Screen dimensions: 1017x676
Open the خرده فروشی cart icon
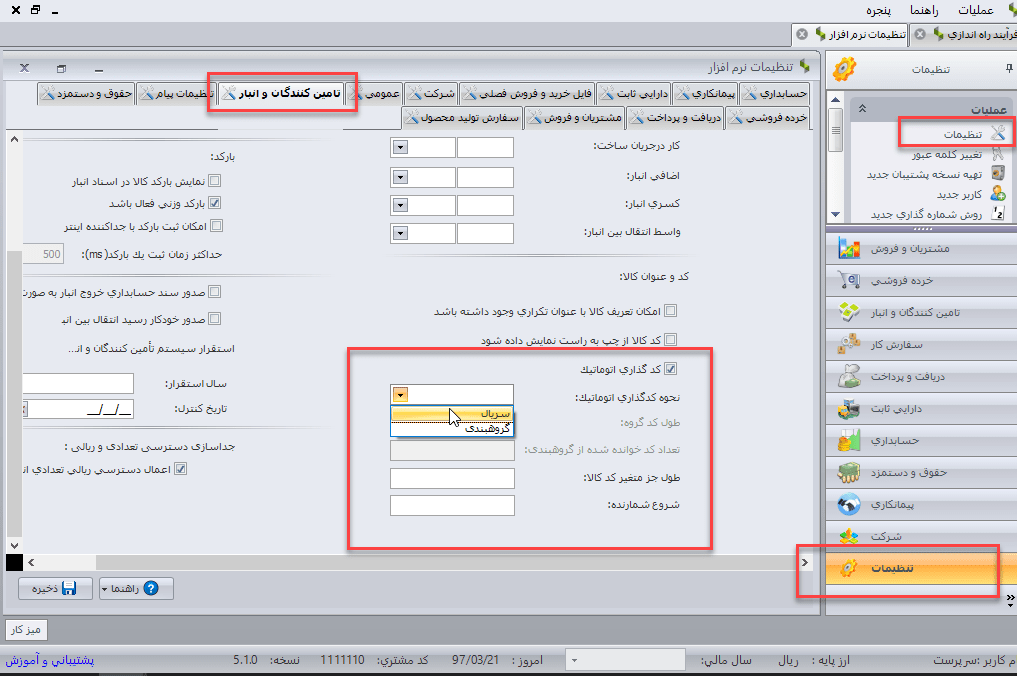[x=849, y=280]
